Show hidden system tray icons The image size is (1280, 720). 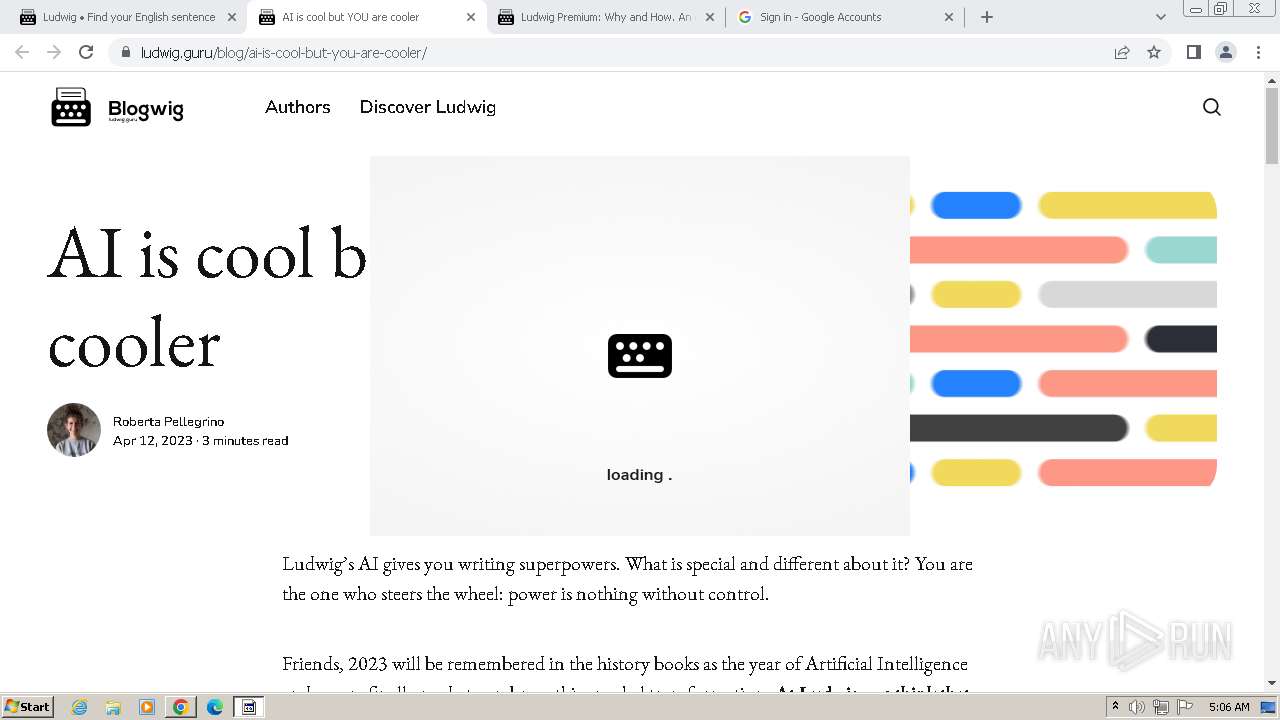(1115, 707)
